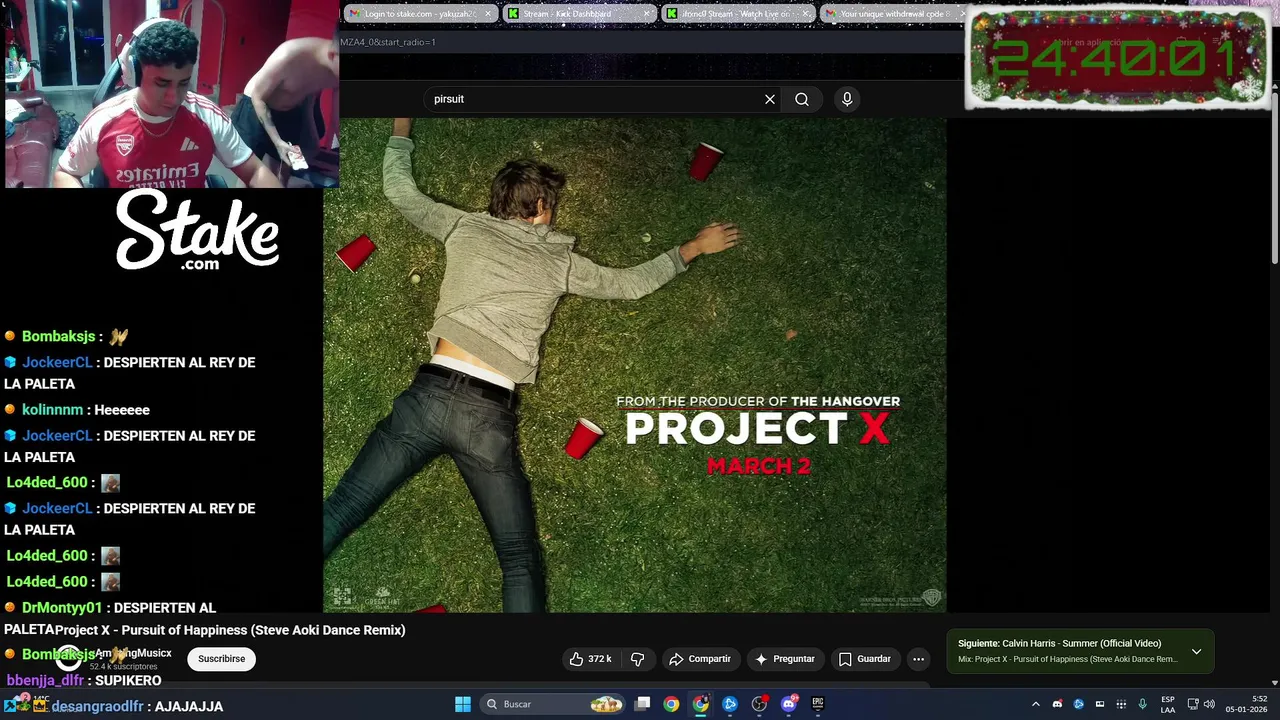Dislike the video with thumbs-down
The image size is (1280, 720).
(638, 659)
